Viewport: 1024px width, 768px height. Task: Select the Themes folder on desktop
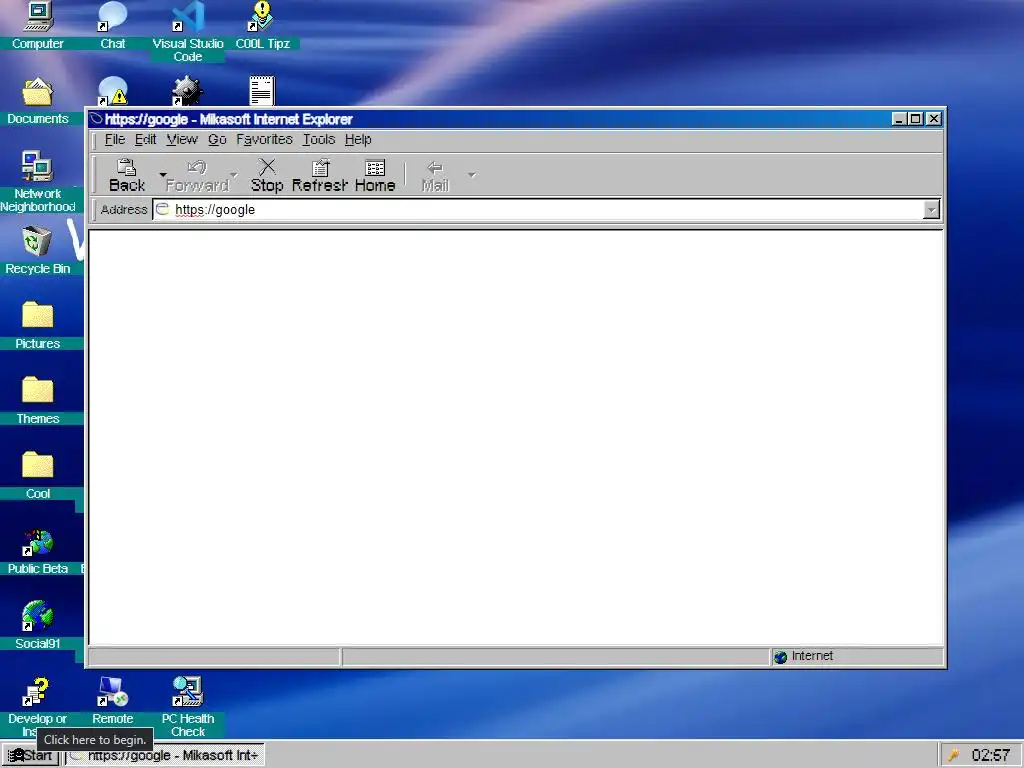(x=37, y=401)
